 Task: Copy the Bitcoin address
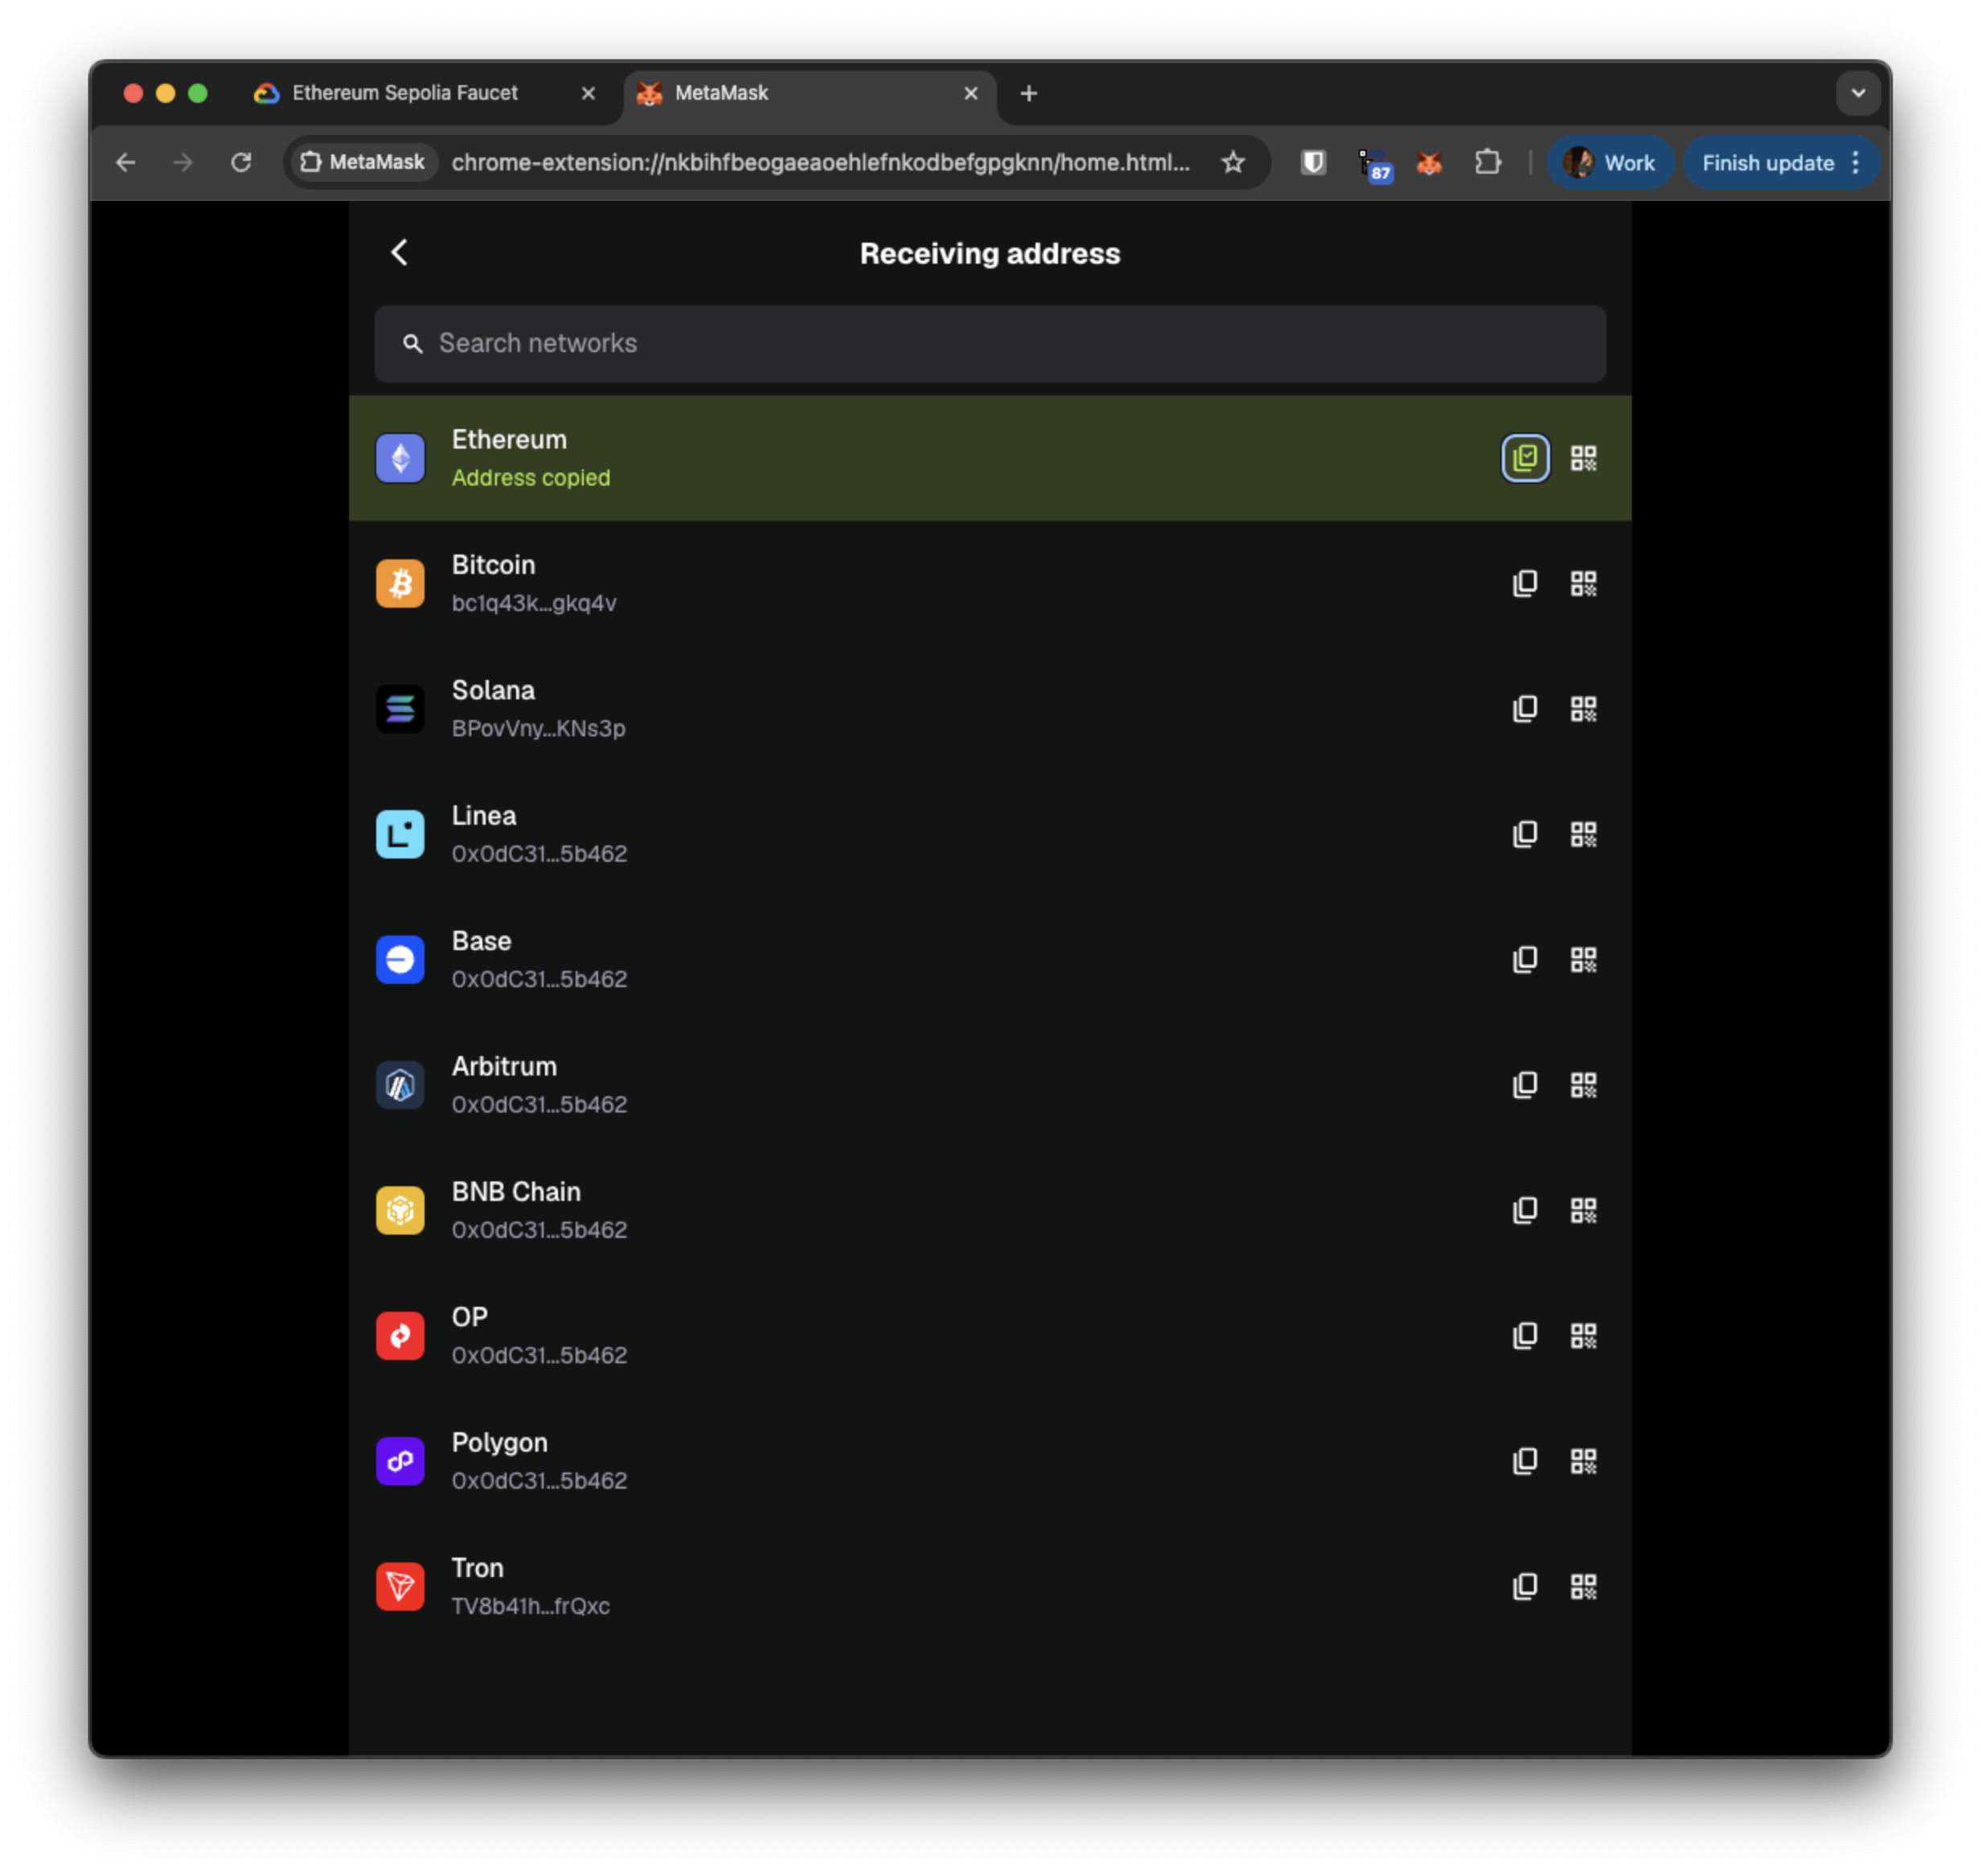click(1524, 583)
